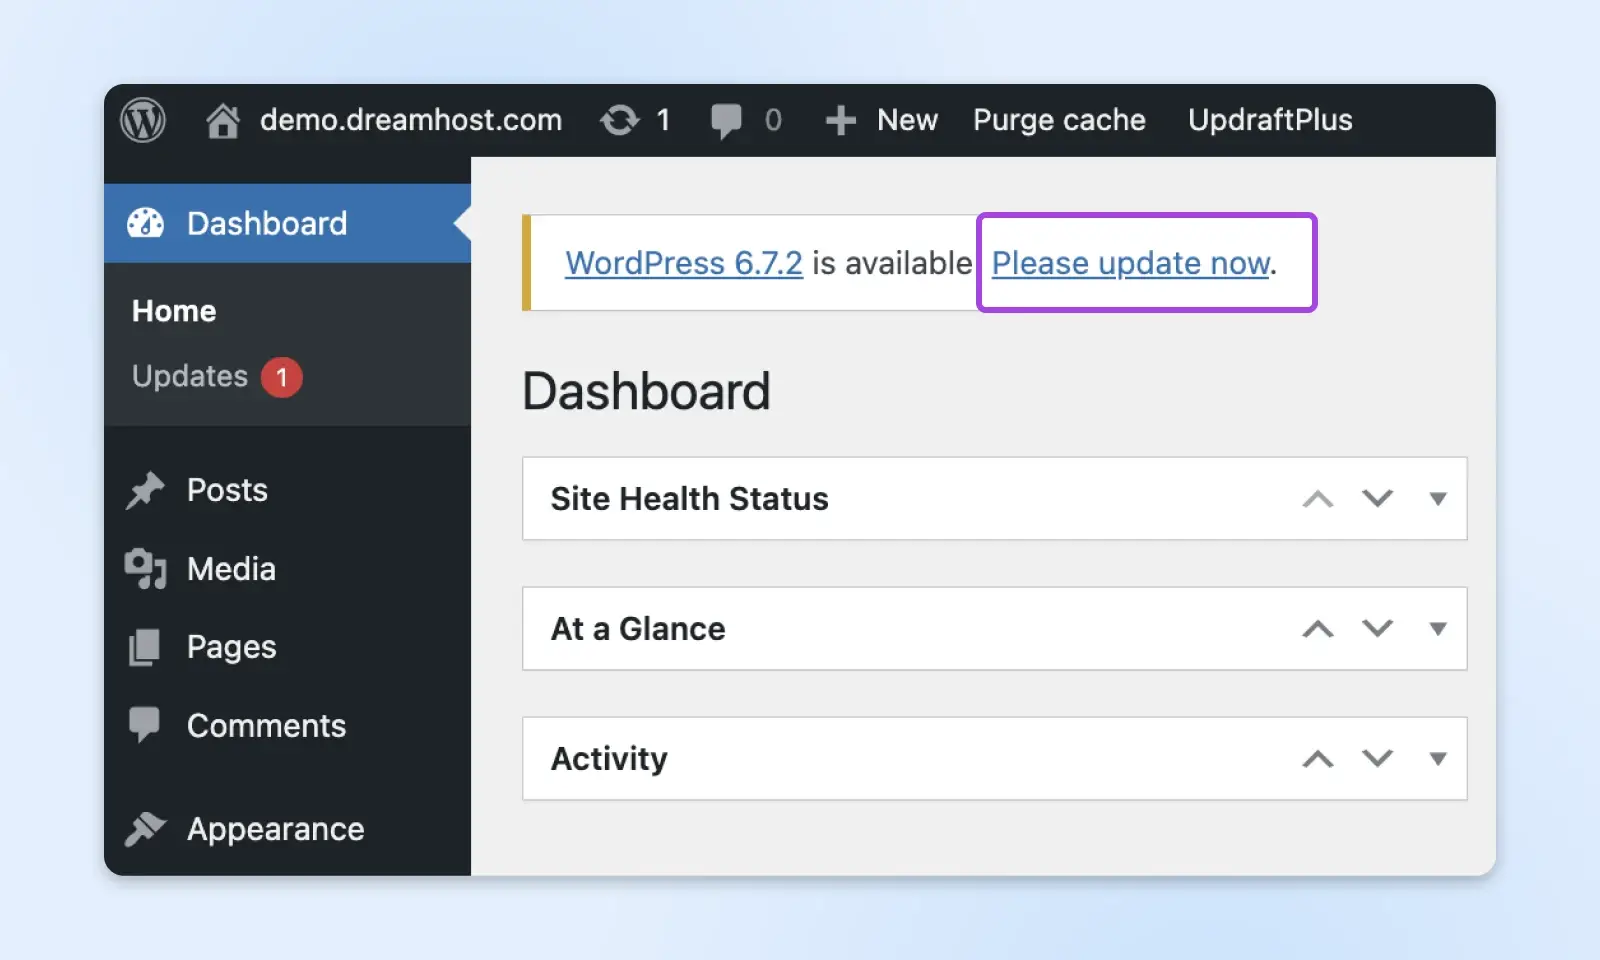
Task: Toggle the Activity panel triangle
Action: click(1438, 759)
